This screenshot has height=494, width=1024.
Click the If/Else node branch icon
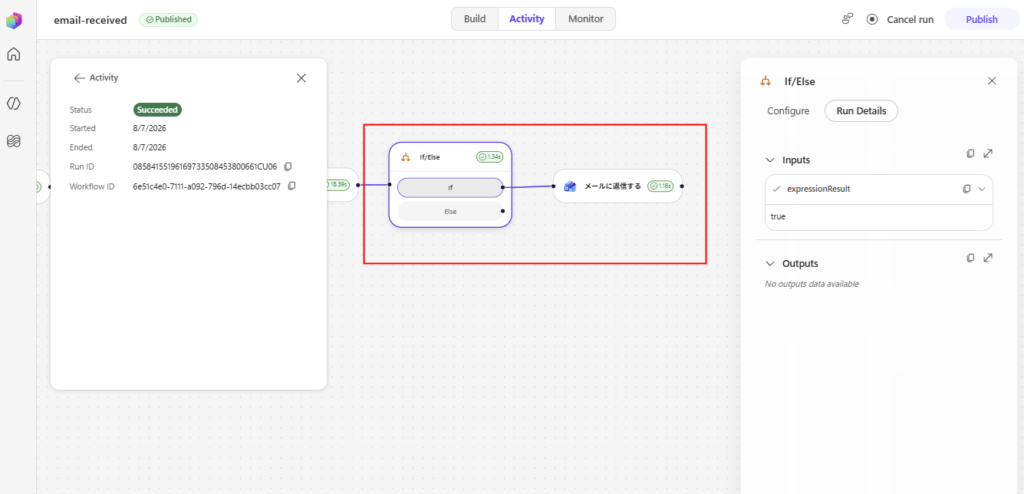(406, 157)
